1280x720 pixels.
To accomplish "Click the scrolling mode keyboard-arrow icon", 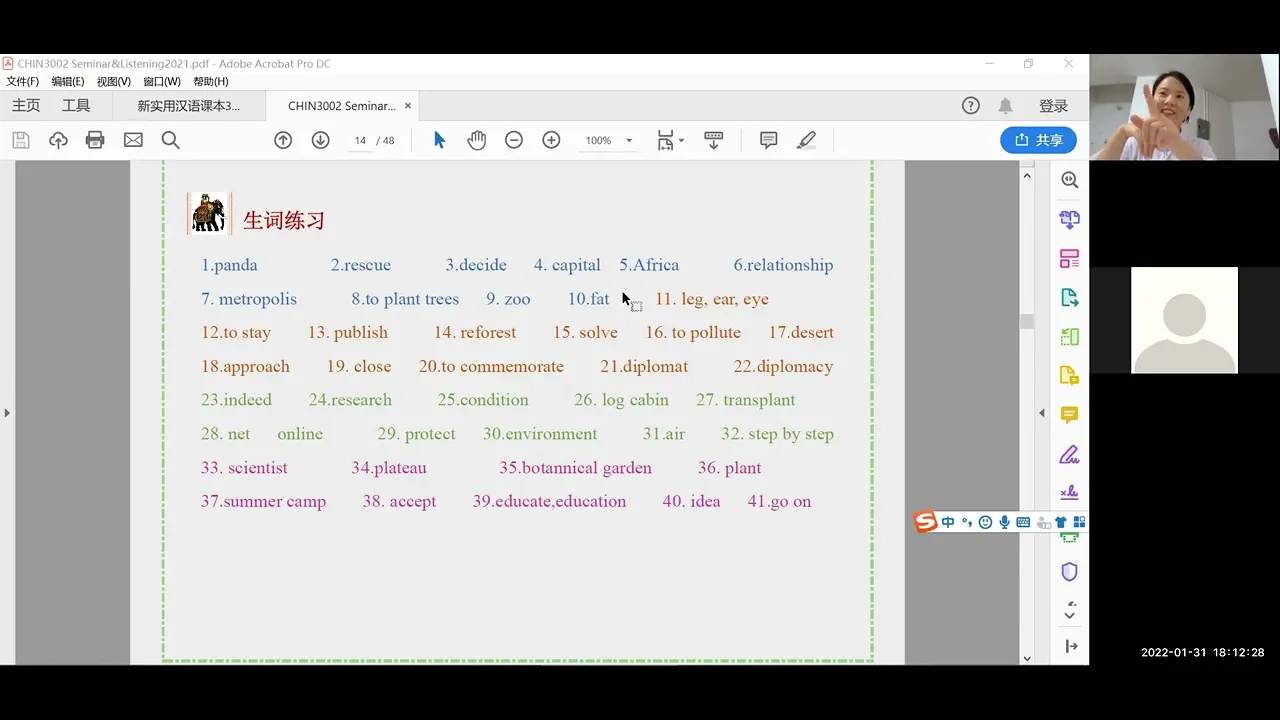I will pos(714,140).
